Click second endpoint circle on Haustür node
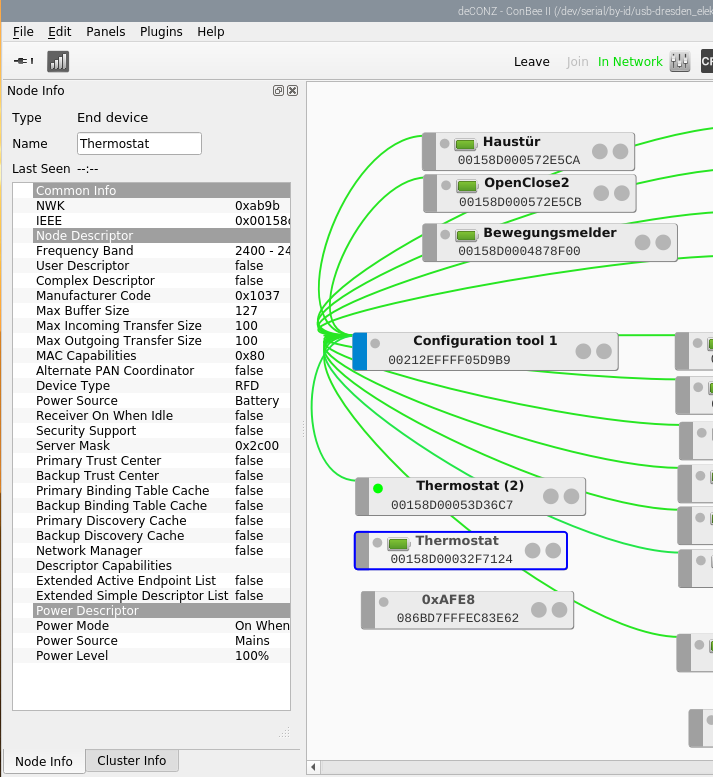This screenshot has height=777, width=713. pyautogui.click(x=620, y=152)
